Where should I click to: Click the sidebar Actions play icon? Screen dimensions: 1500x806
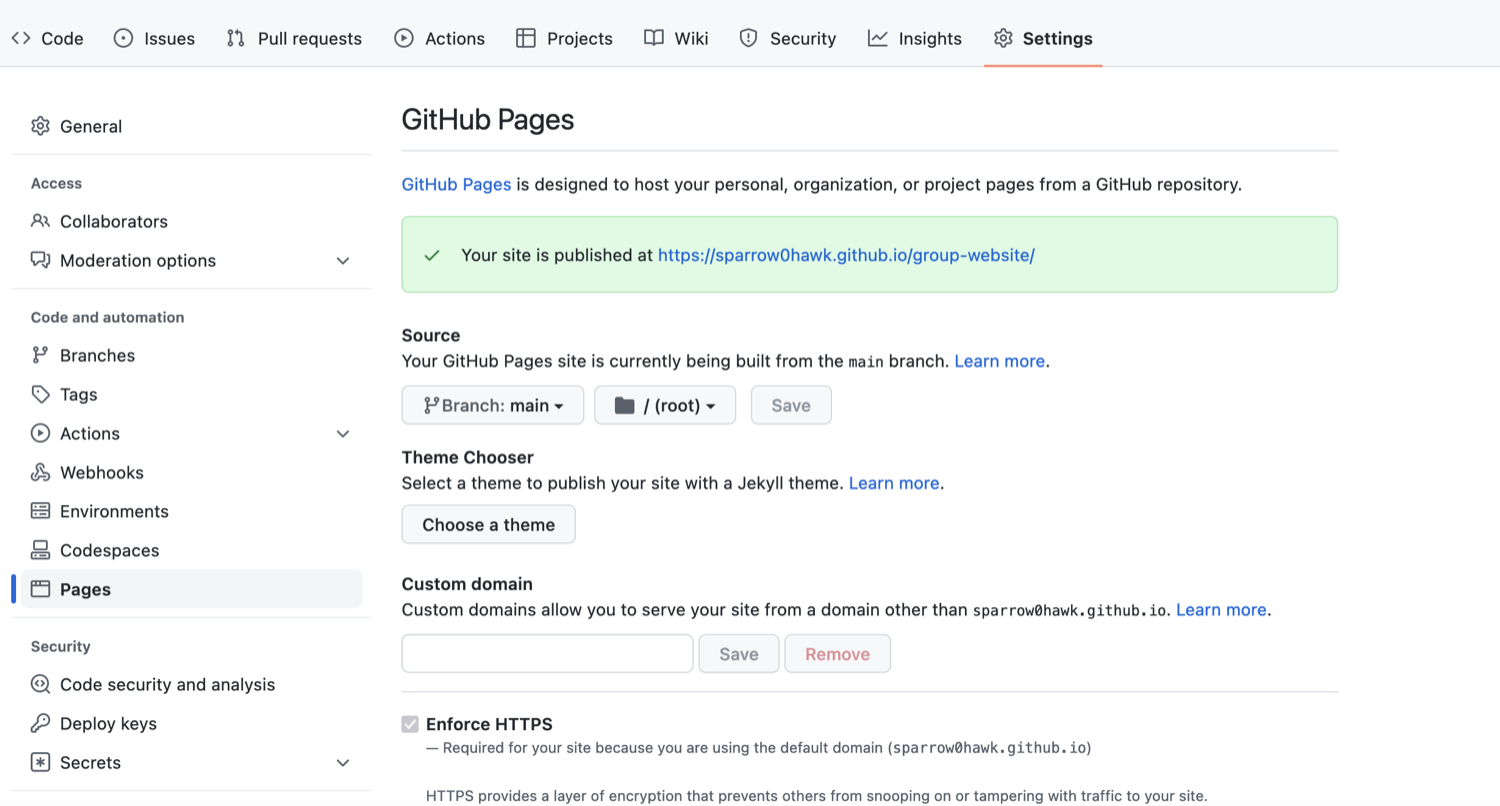(40, 433)
